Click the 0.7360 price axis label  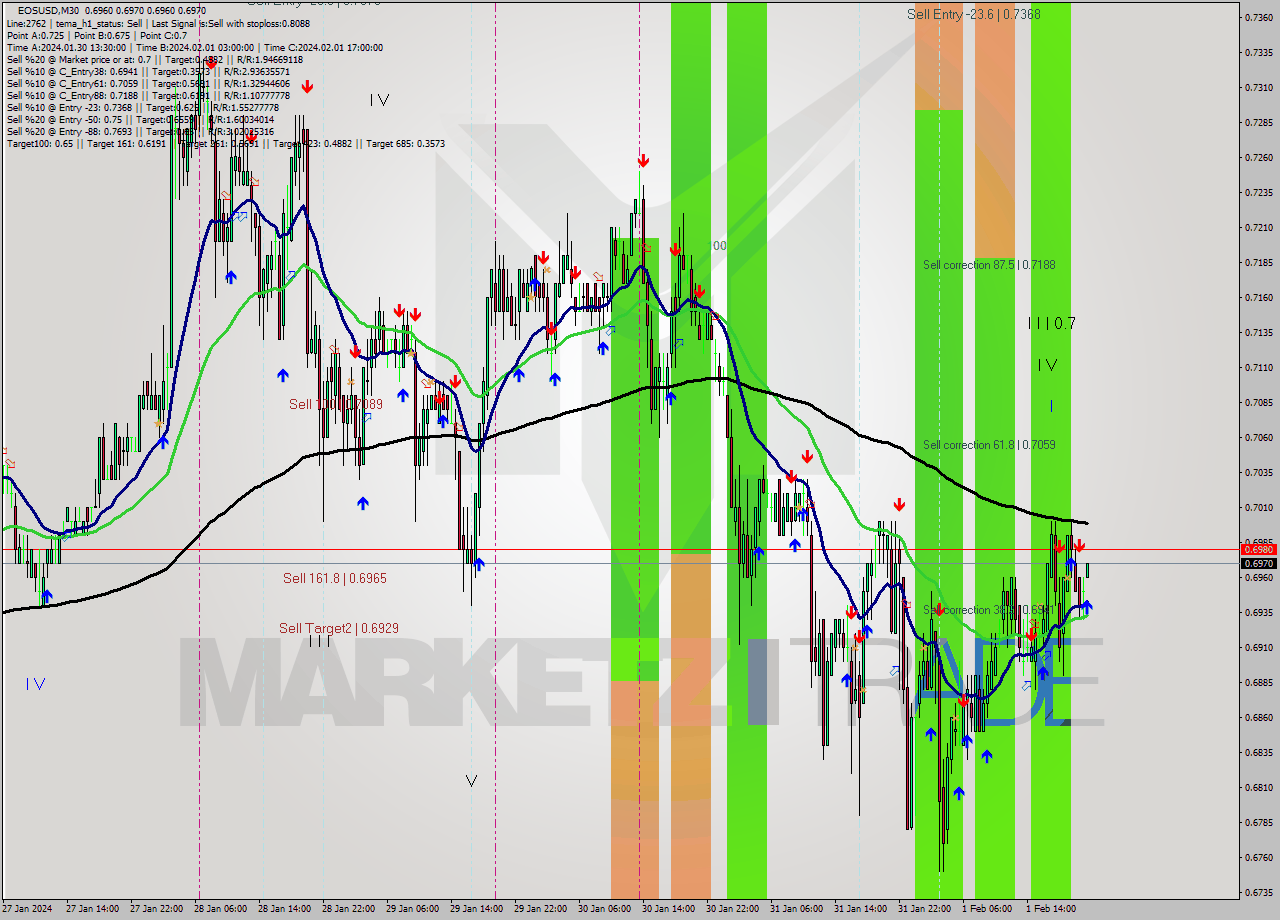(x=1258, y=17)
